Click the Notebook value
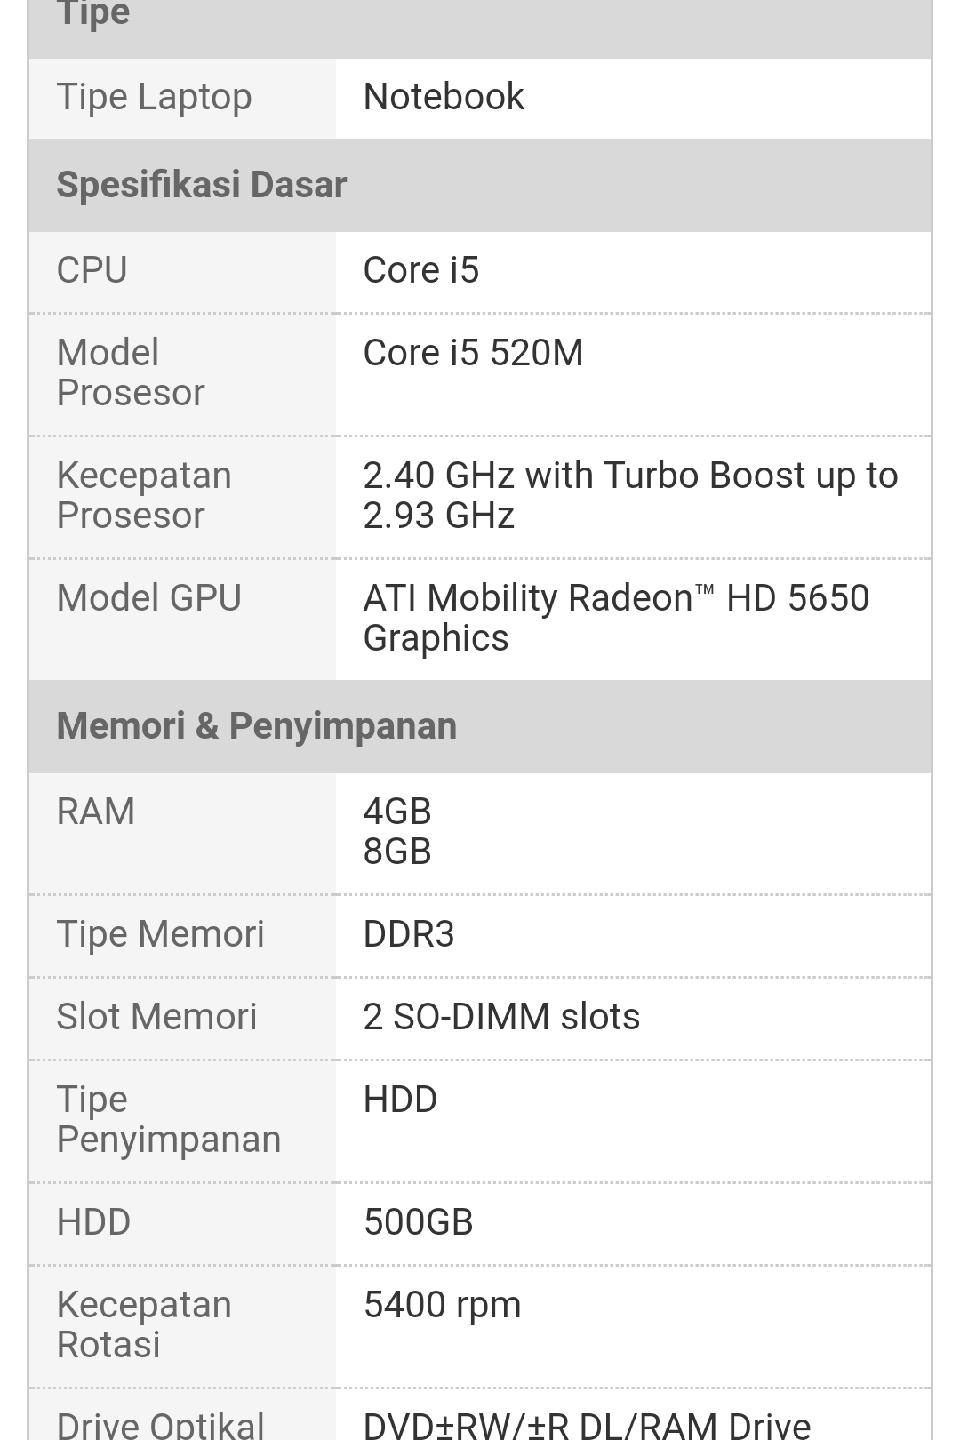This screenshot has height=1440, width=960. 443,97
